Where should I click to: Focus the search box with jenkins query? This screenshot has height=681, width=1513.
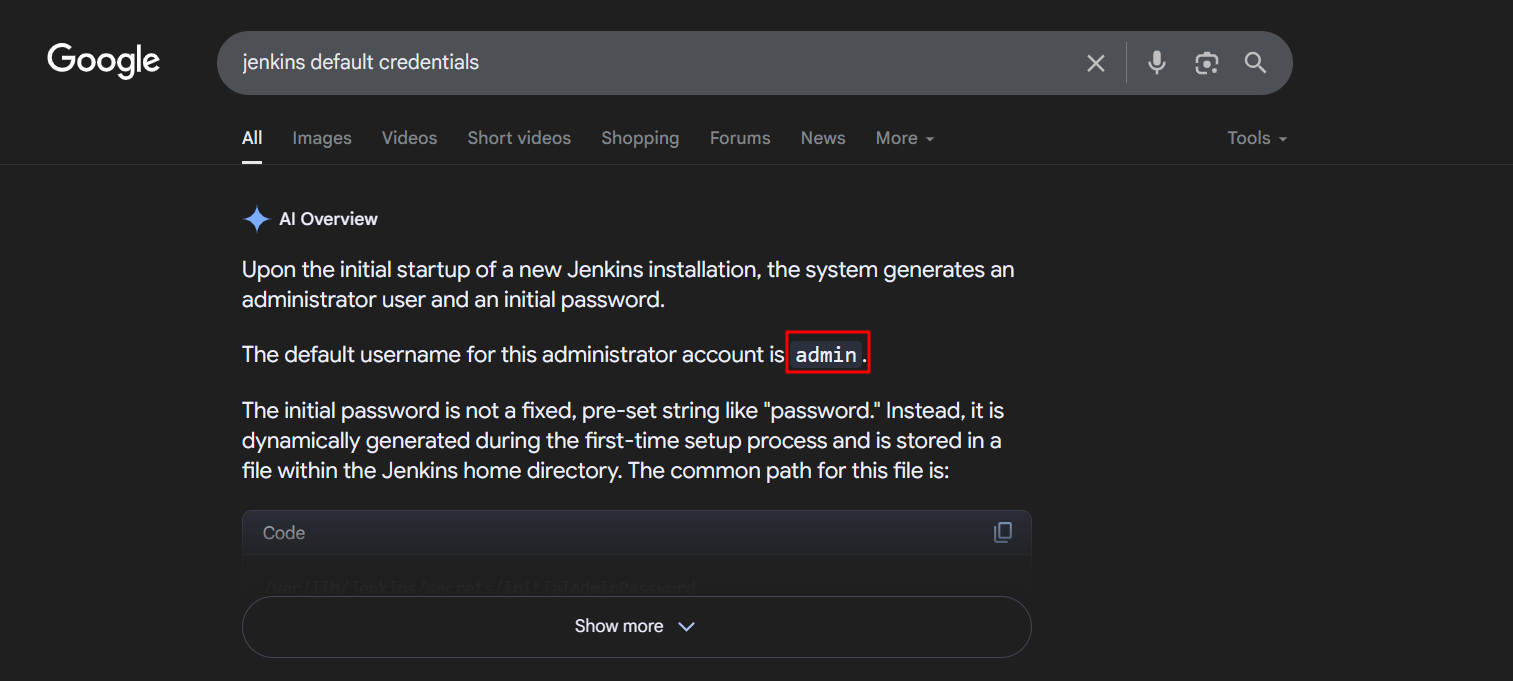coord(650,63)
